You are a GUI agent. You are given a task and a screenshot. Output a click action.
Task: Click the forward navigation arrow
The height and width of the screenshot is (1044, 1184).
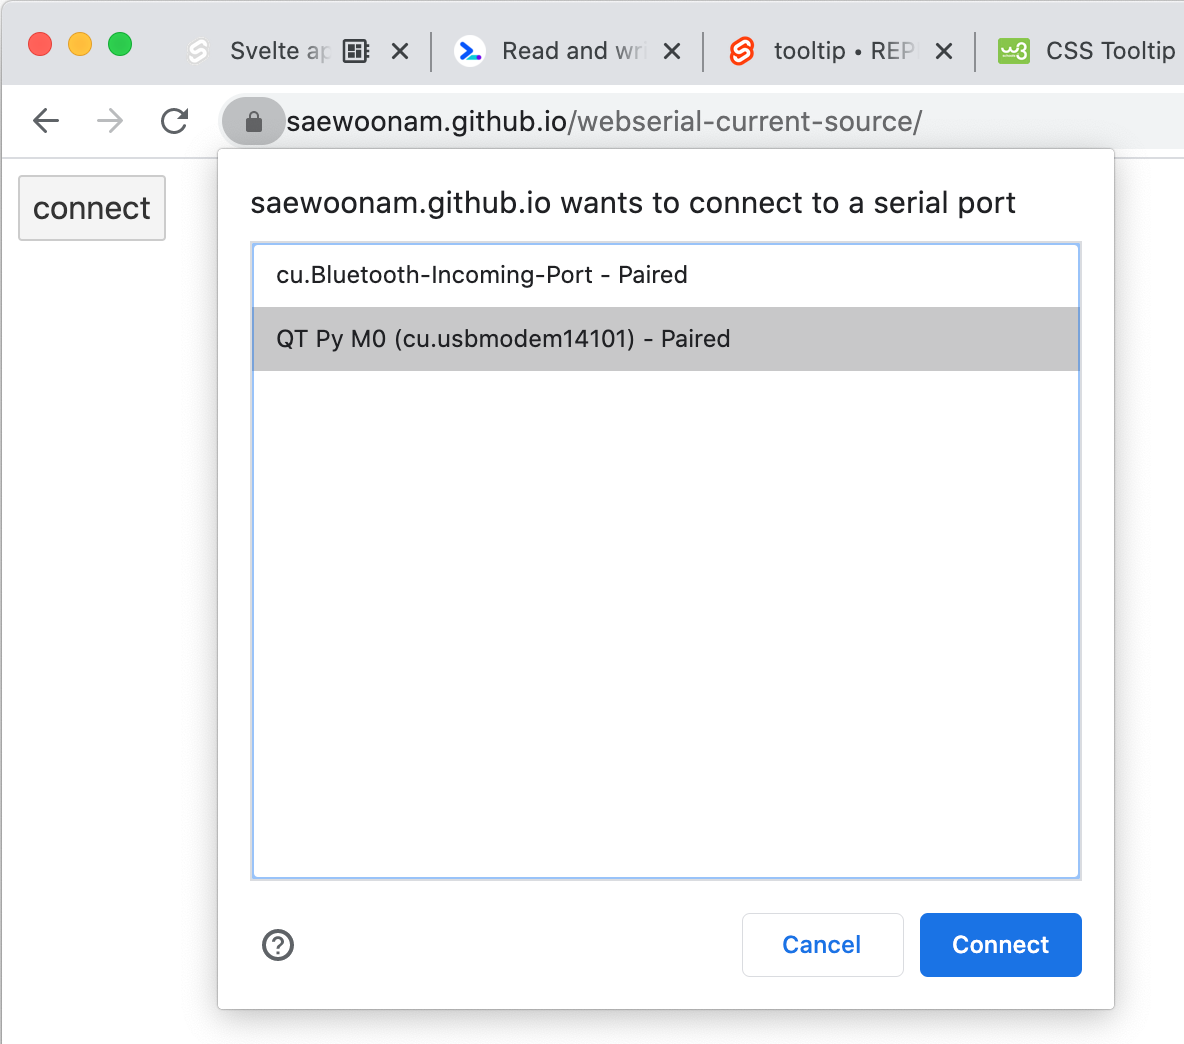(110, 121)
